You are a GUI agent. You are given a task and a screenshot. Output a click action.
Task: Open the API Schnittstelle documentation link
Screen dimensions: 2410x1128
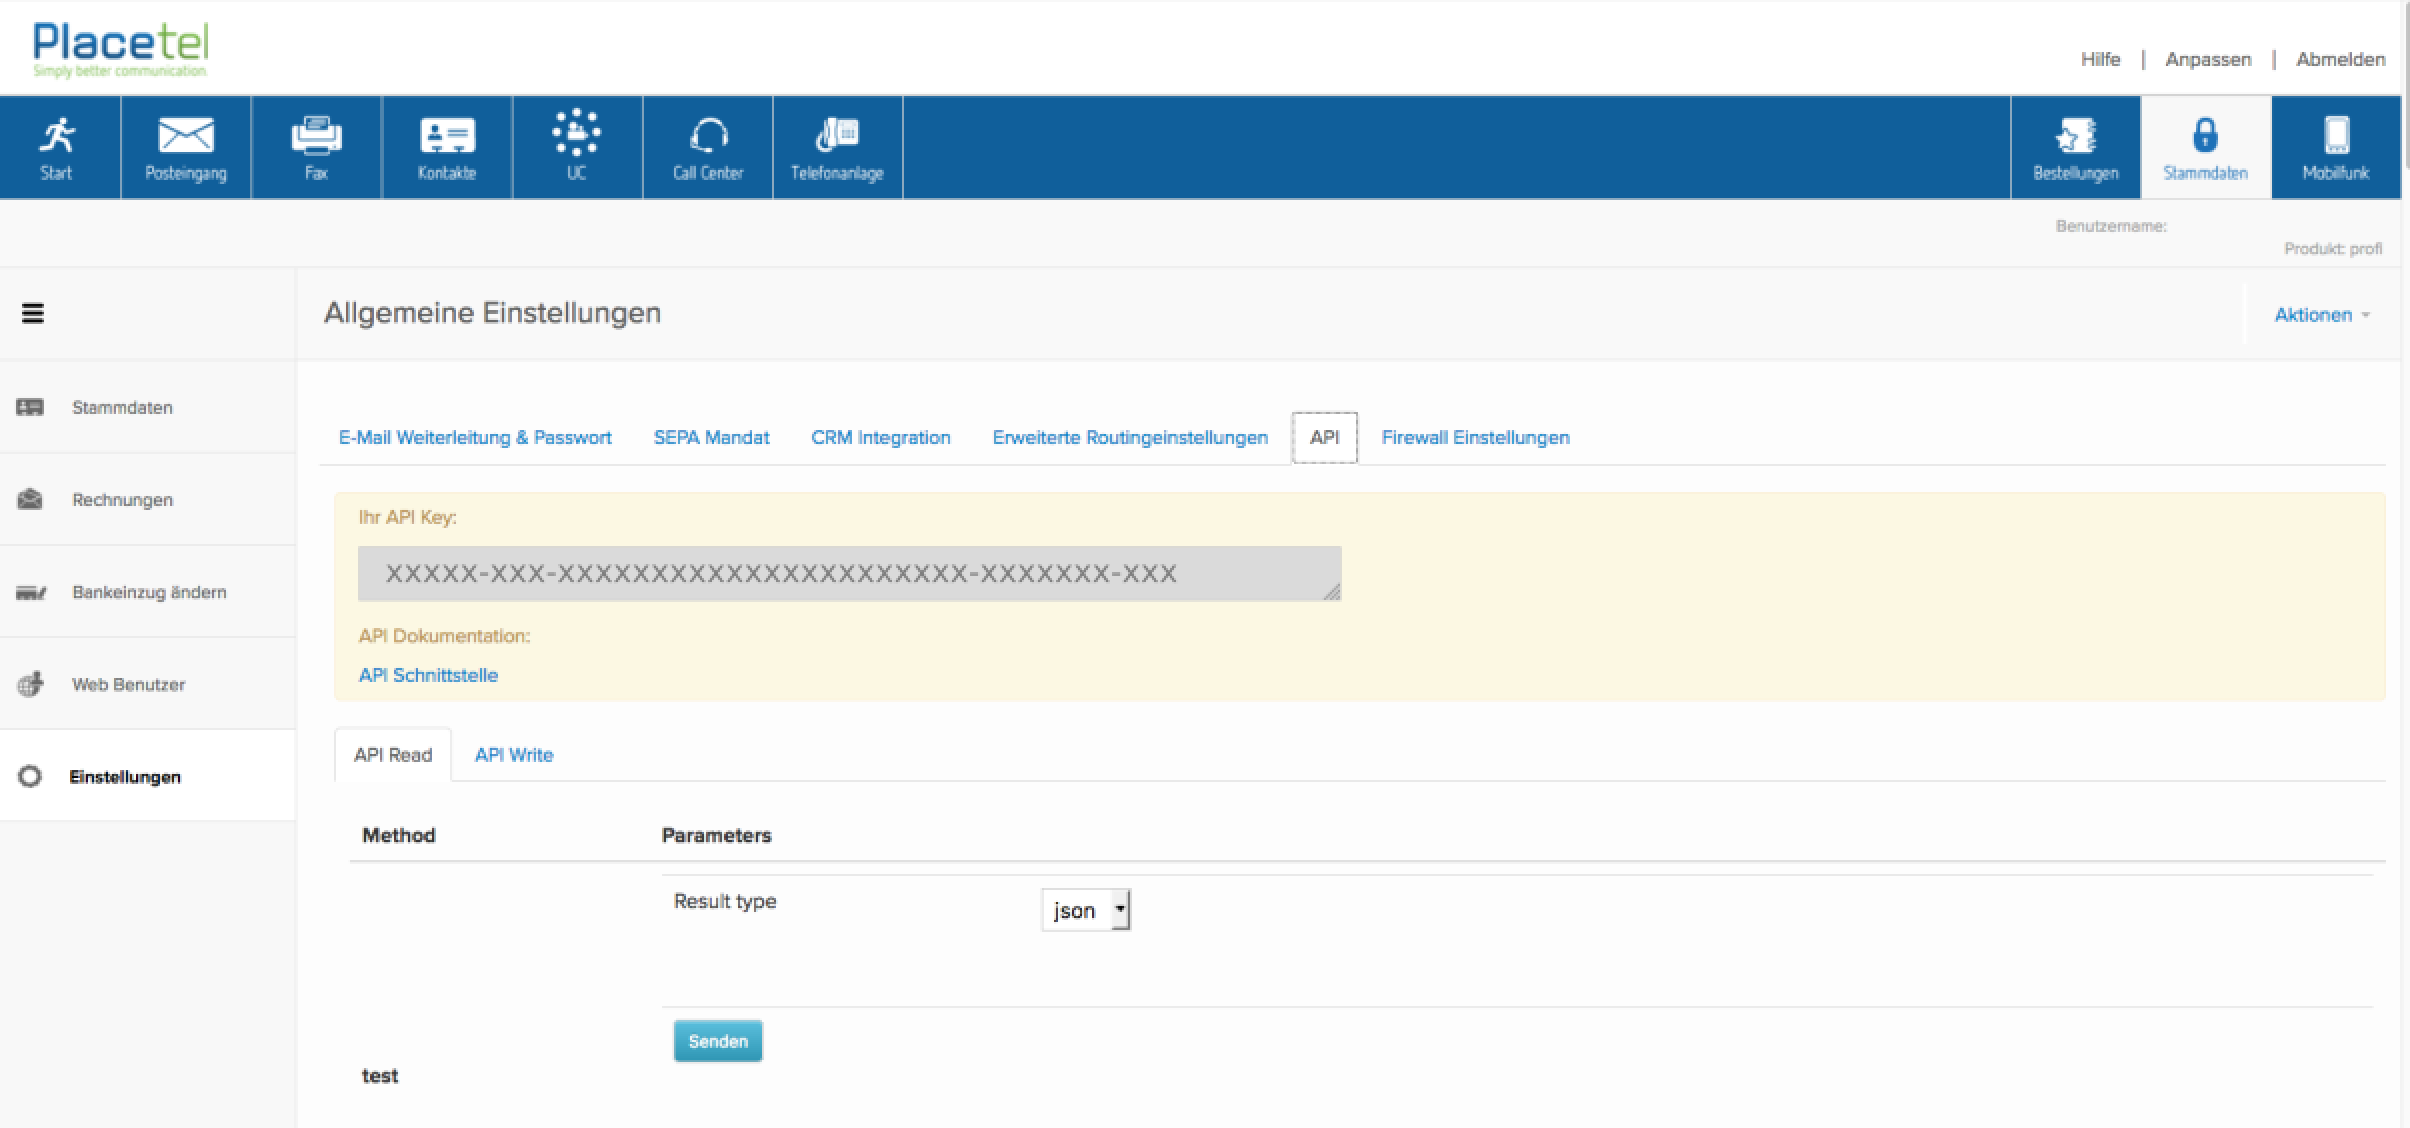[428, 675]
